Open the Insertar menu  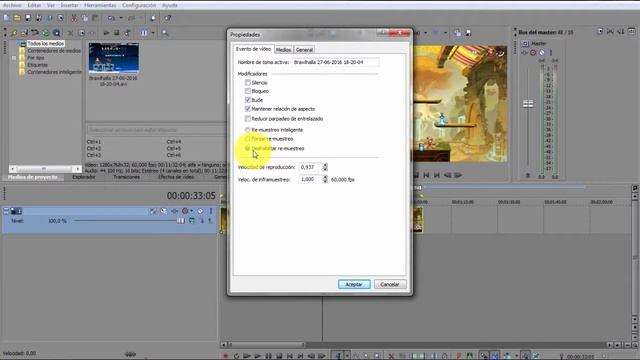69,5
